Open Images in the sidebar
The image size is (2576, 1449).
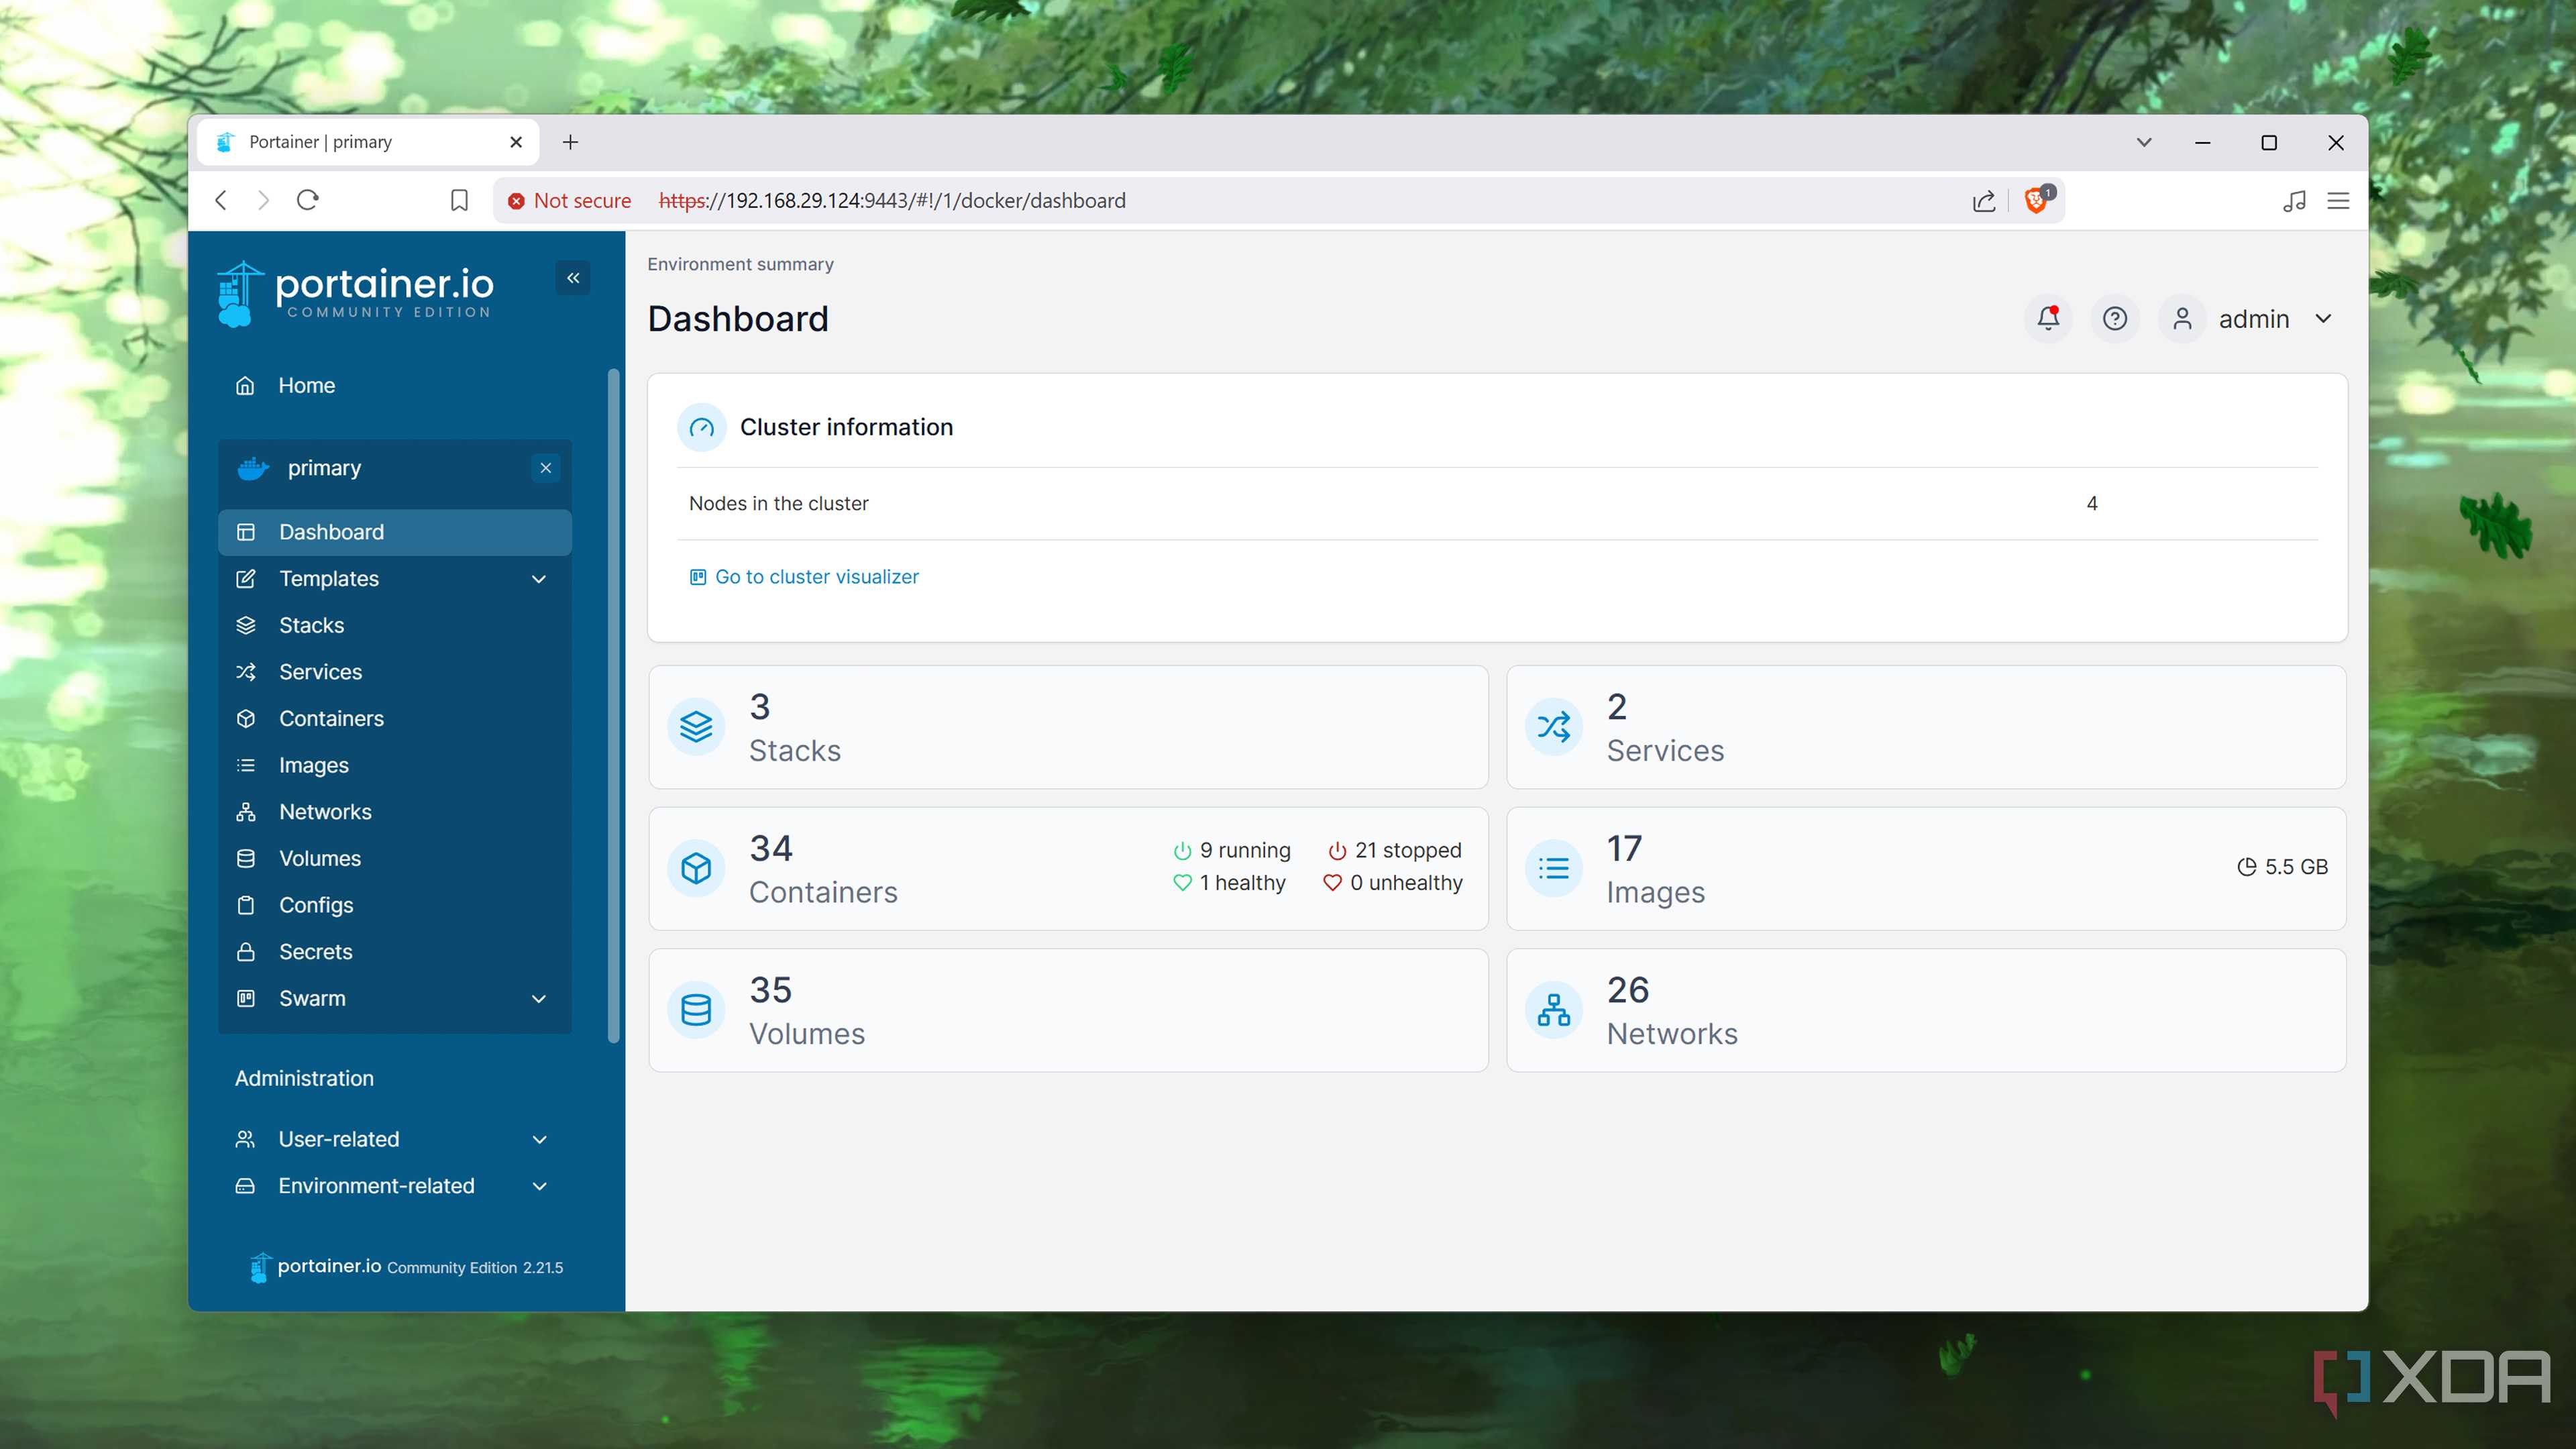[x=395, y=766]
